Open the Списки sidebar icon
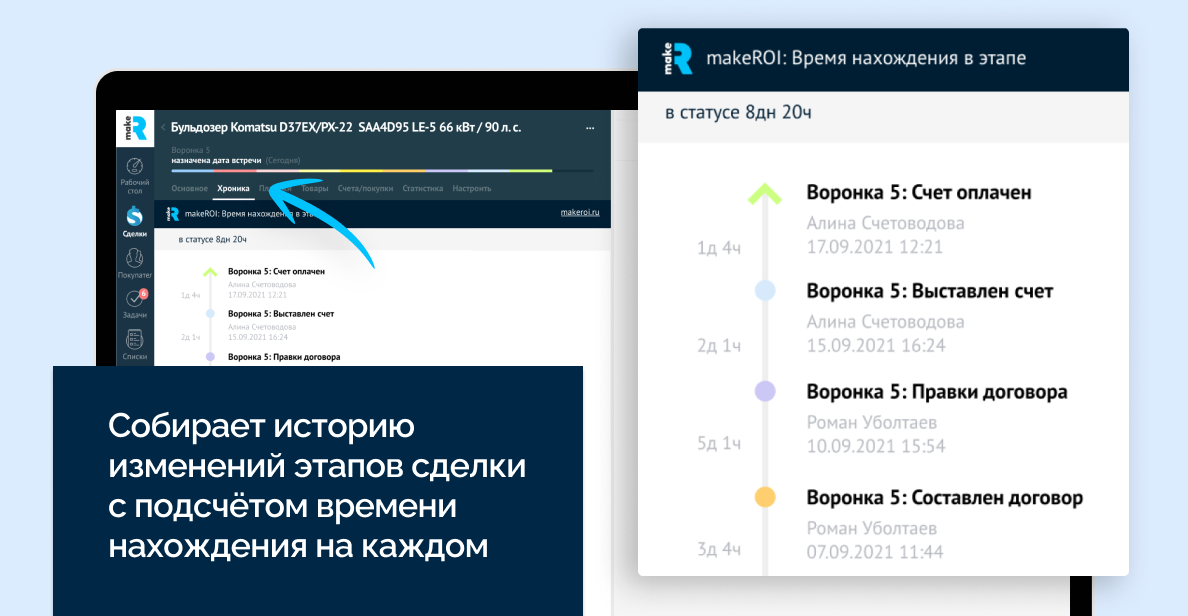The image size is (1188, 616). coord(135,339)
